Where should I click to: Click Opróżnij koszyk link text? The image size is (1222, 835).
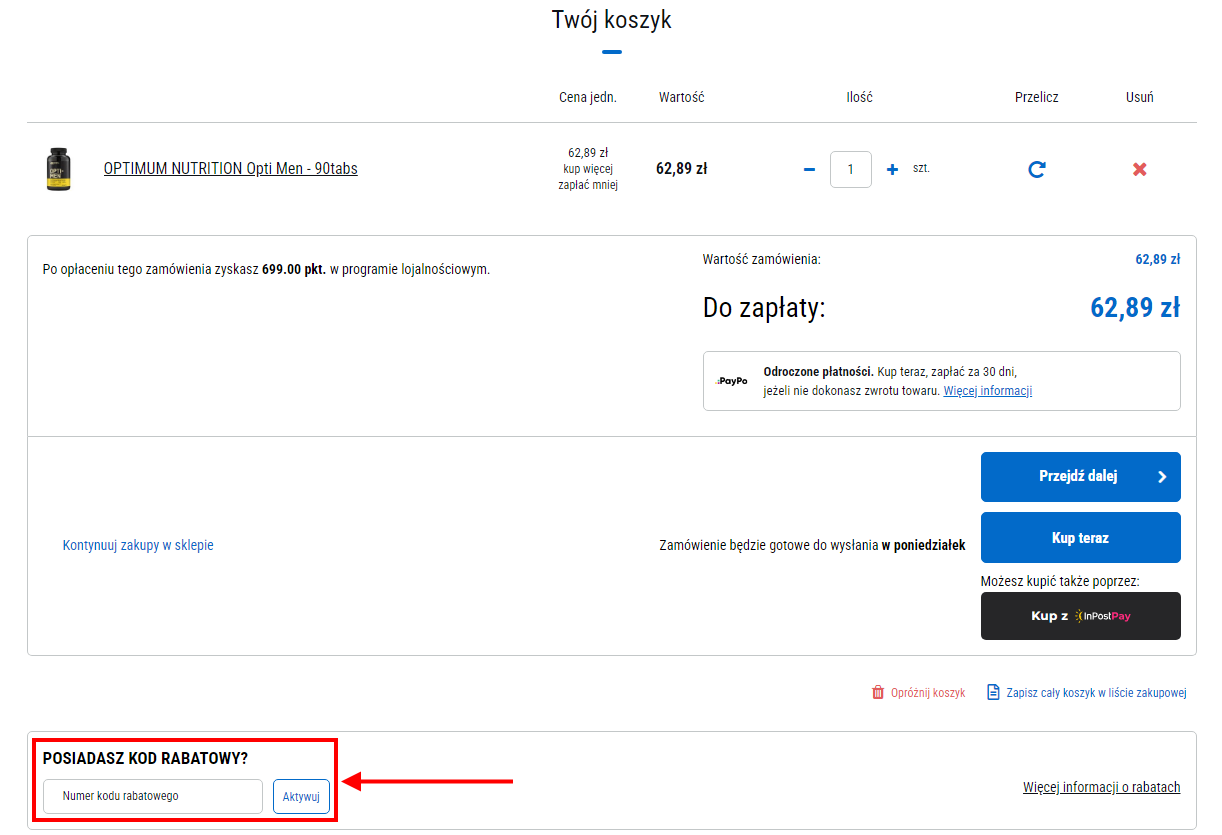pyautogui.click(x=928, y=693)
